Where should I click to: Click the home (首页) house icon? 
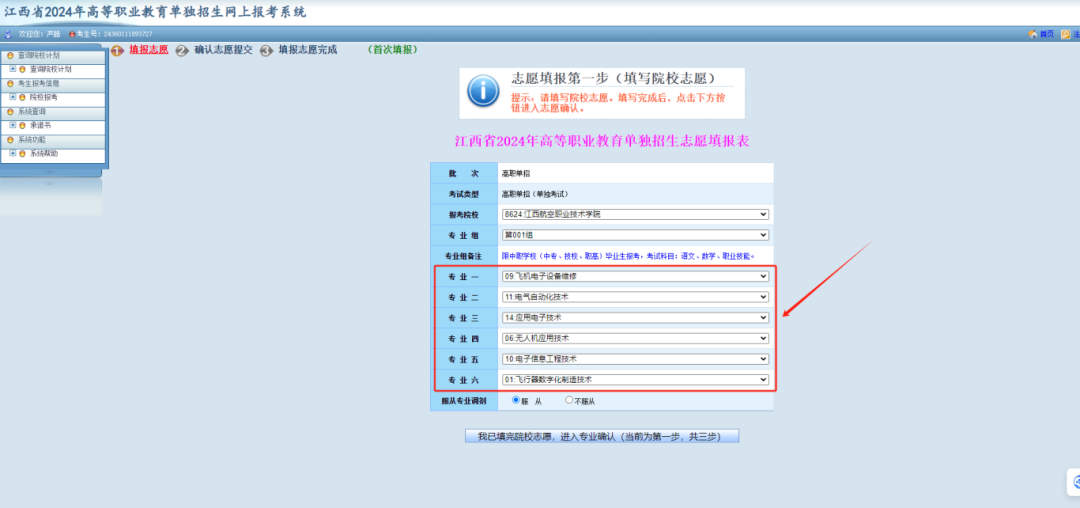point(1032,34)
